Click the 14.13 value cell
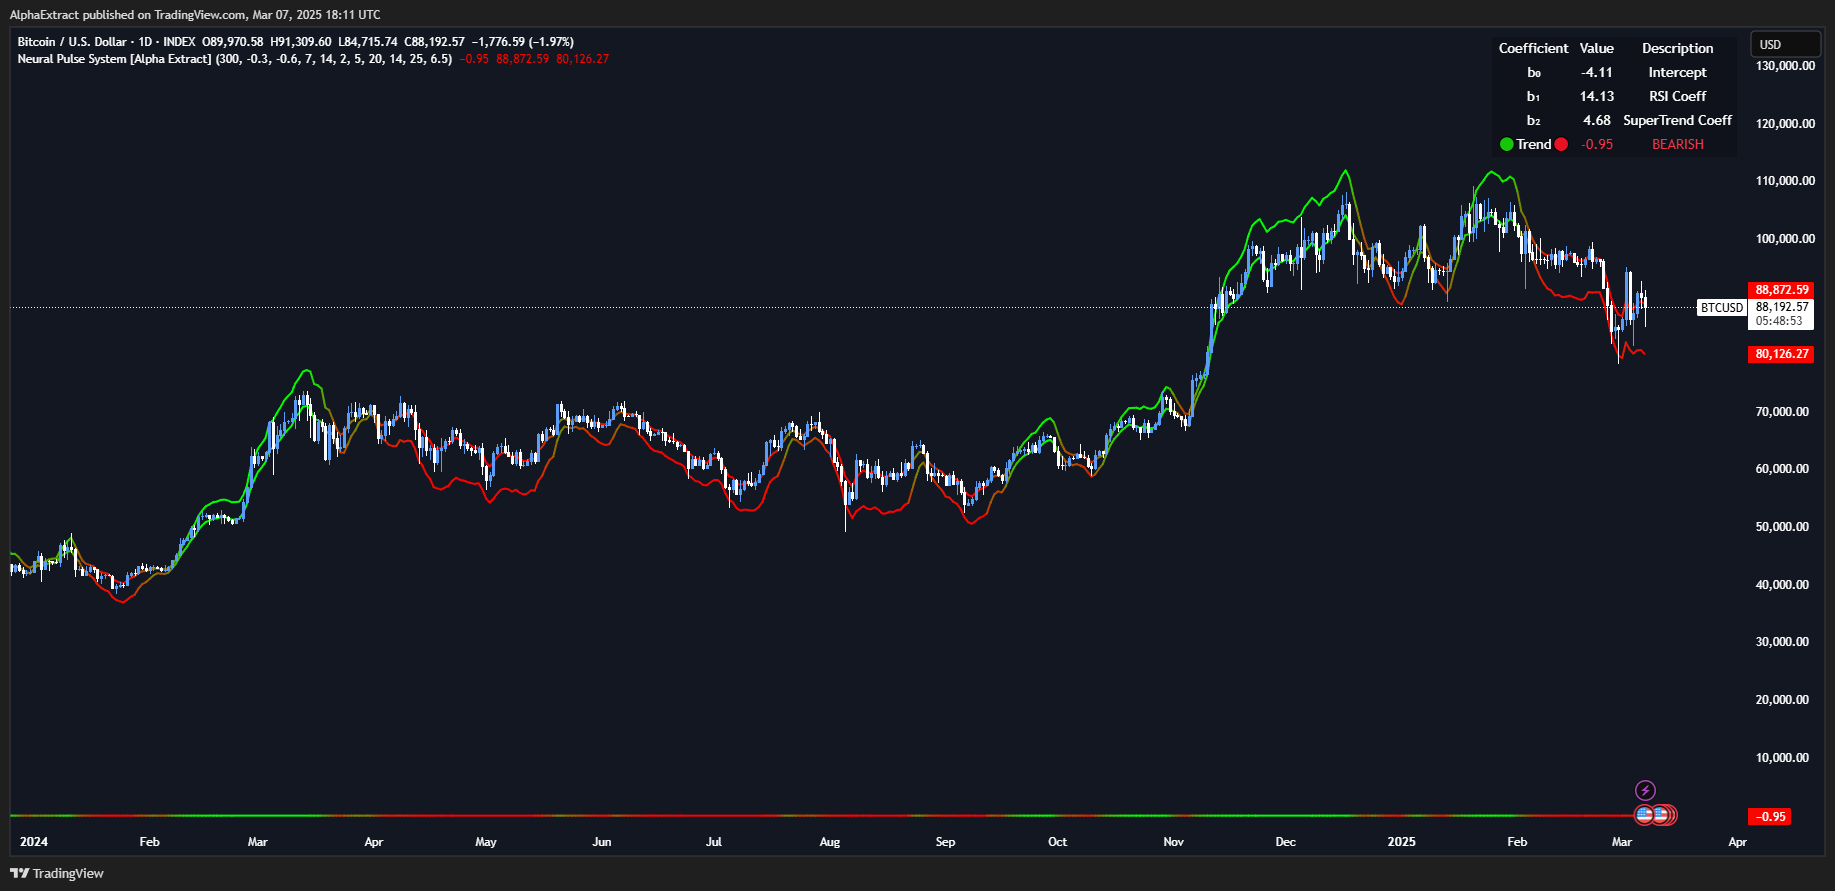This screenshot has width=1835, height=891. (1597, 96)
